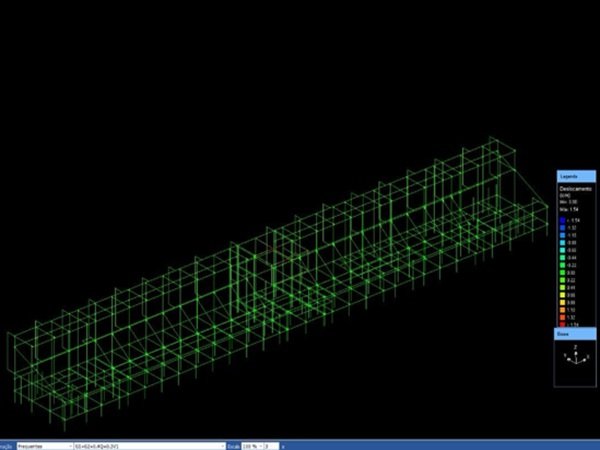Click the Escala percentage field showing 100 %
The height and width of the screenshot is (450, 600).
pos(249,445)
